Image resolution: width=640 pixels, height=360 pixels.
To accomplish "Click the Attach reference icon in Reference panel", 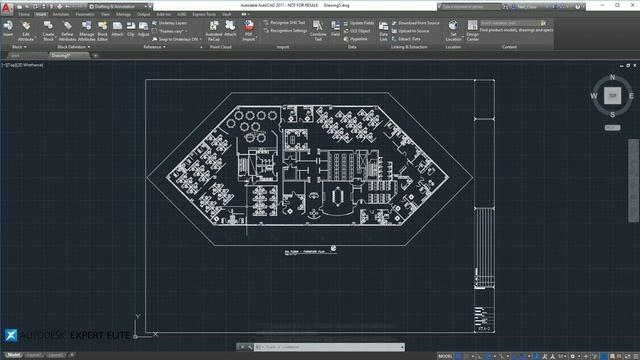I will point(117,26).
